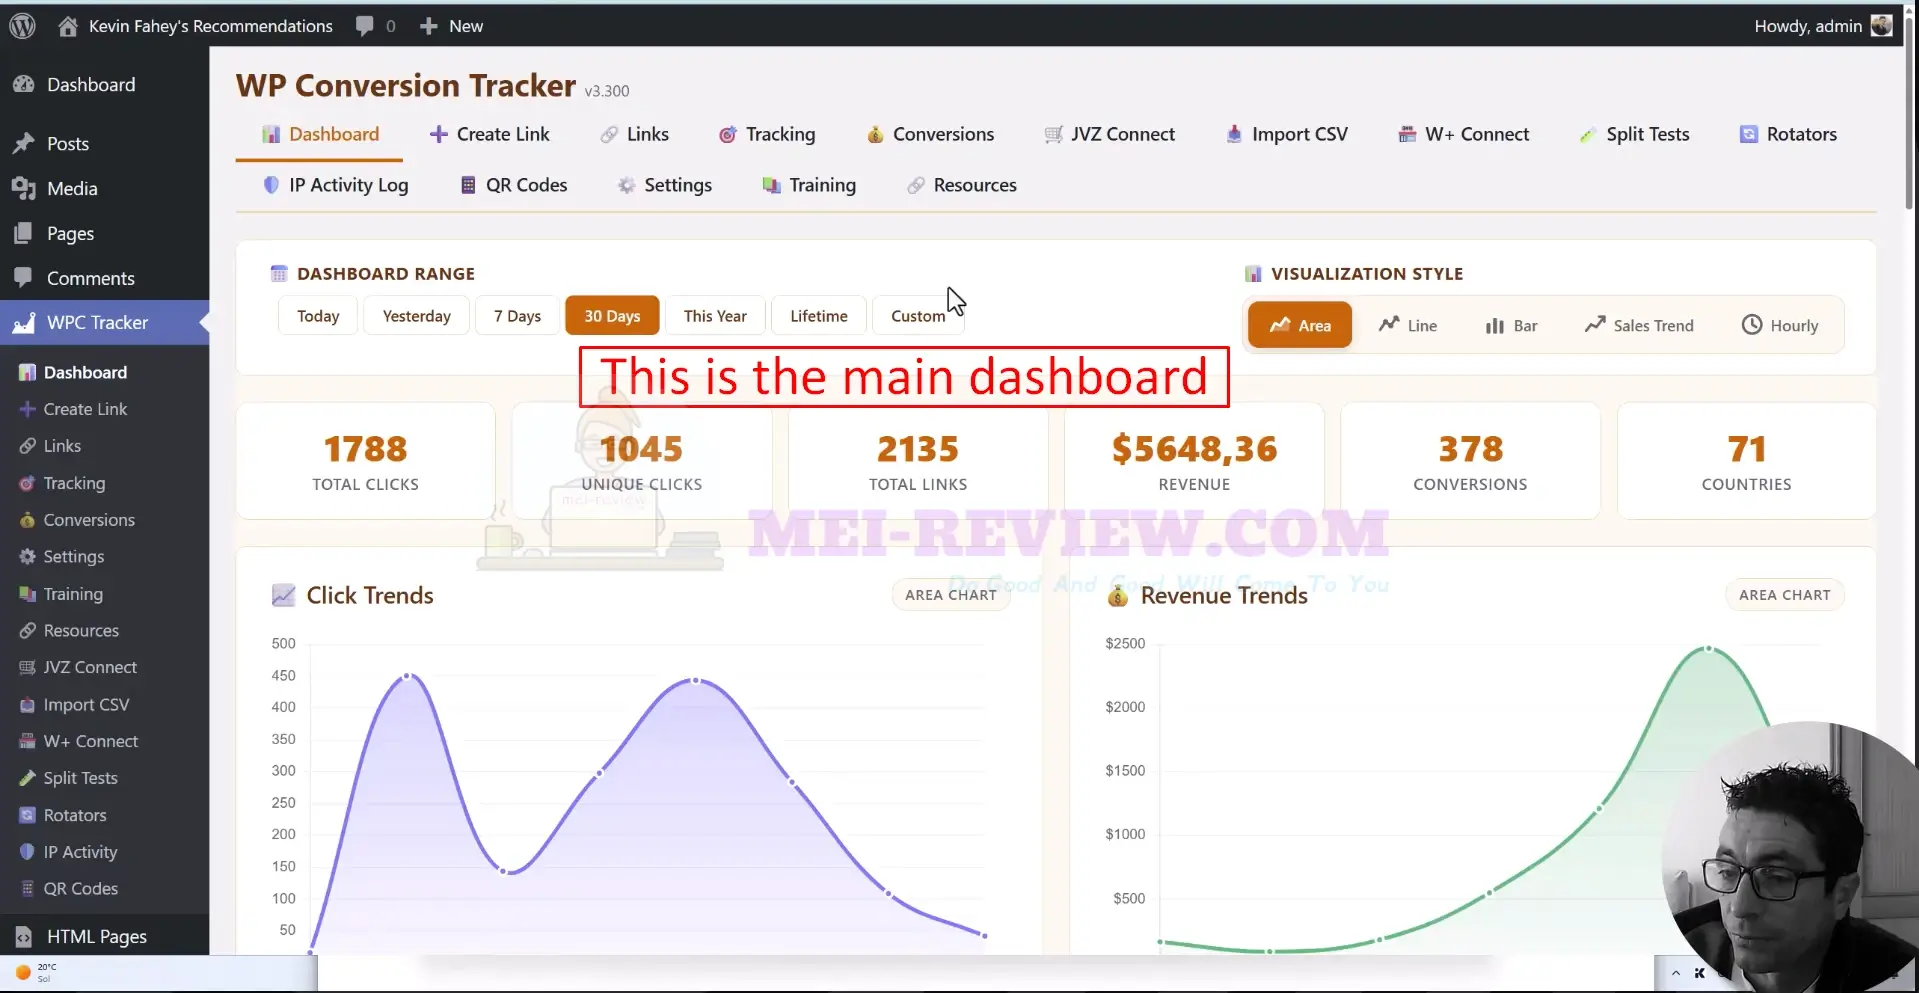This screenshot has height=993, width=1919.
Task: Click the Media icon in sidebar
Action: click(x=24, y=188)
